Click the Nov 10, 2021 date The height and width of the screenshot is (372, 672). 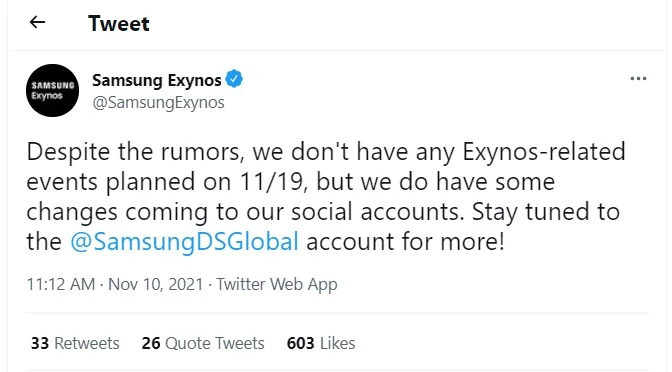click(156, 284)
